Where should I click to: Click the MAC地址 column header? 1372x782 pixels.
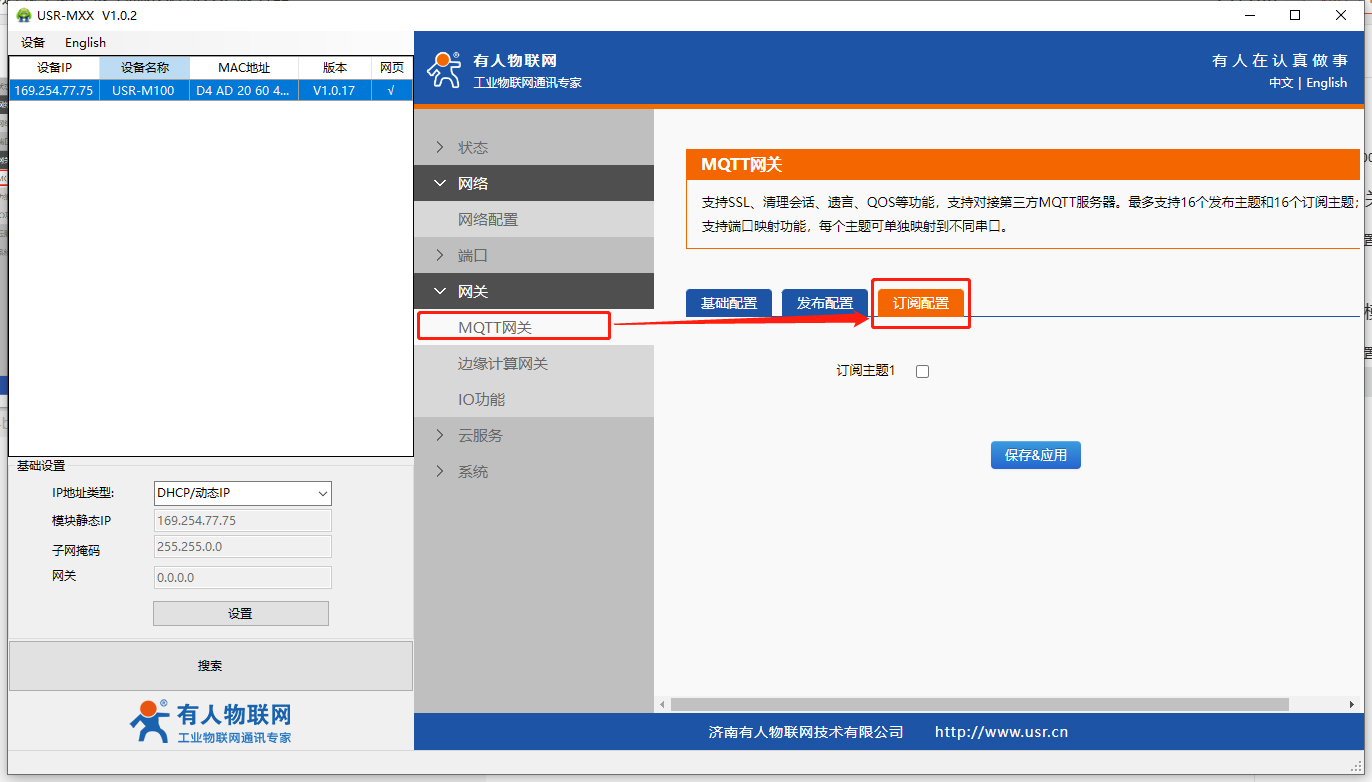tap(244, 68)
